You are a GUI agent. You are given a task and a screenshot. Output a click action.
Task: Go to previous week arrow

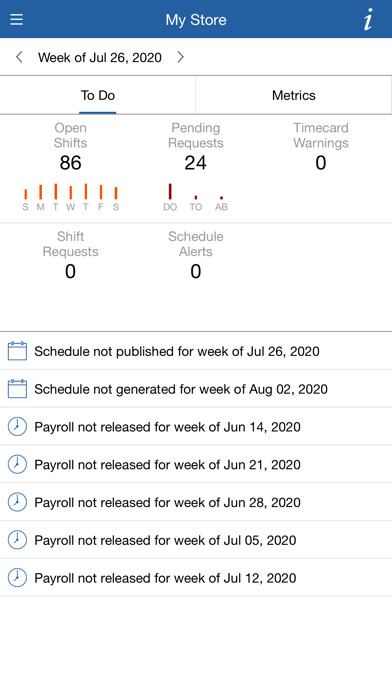coord(19,57)
